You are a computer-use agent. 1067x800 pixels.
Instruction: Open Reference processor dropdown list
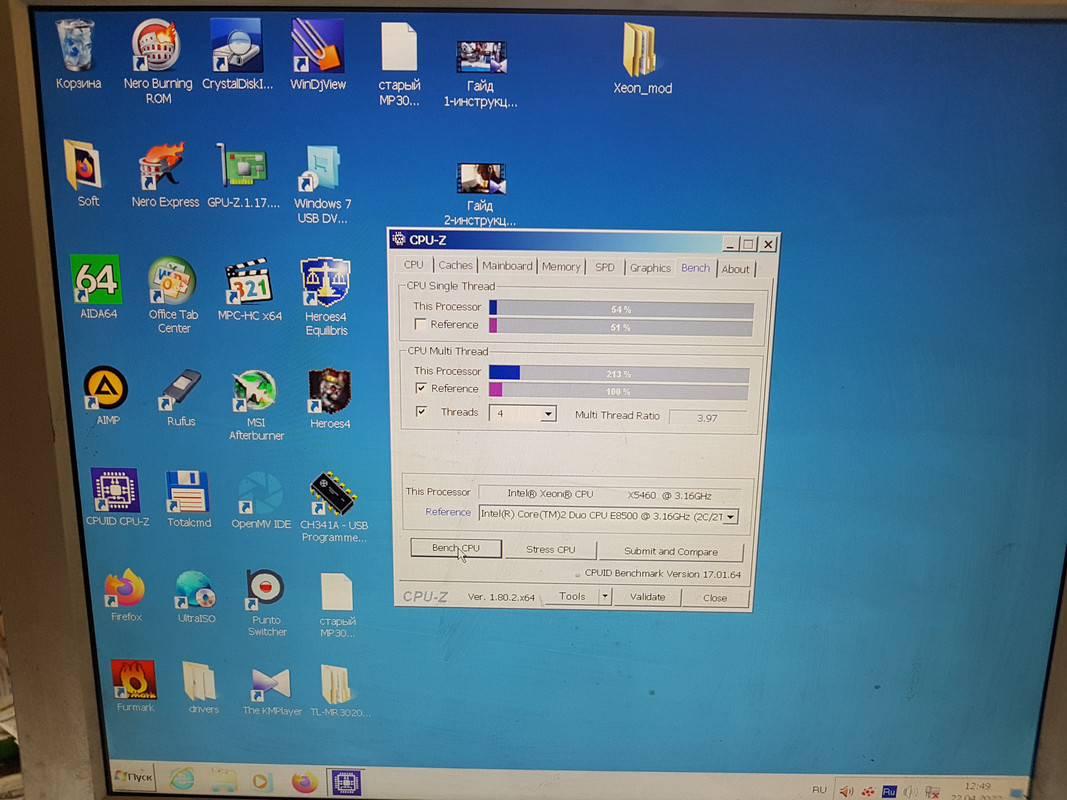point(730,517)
